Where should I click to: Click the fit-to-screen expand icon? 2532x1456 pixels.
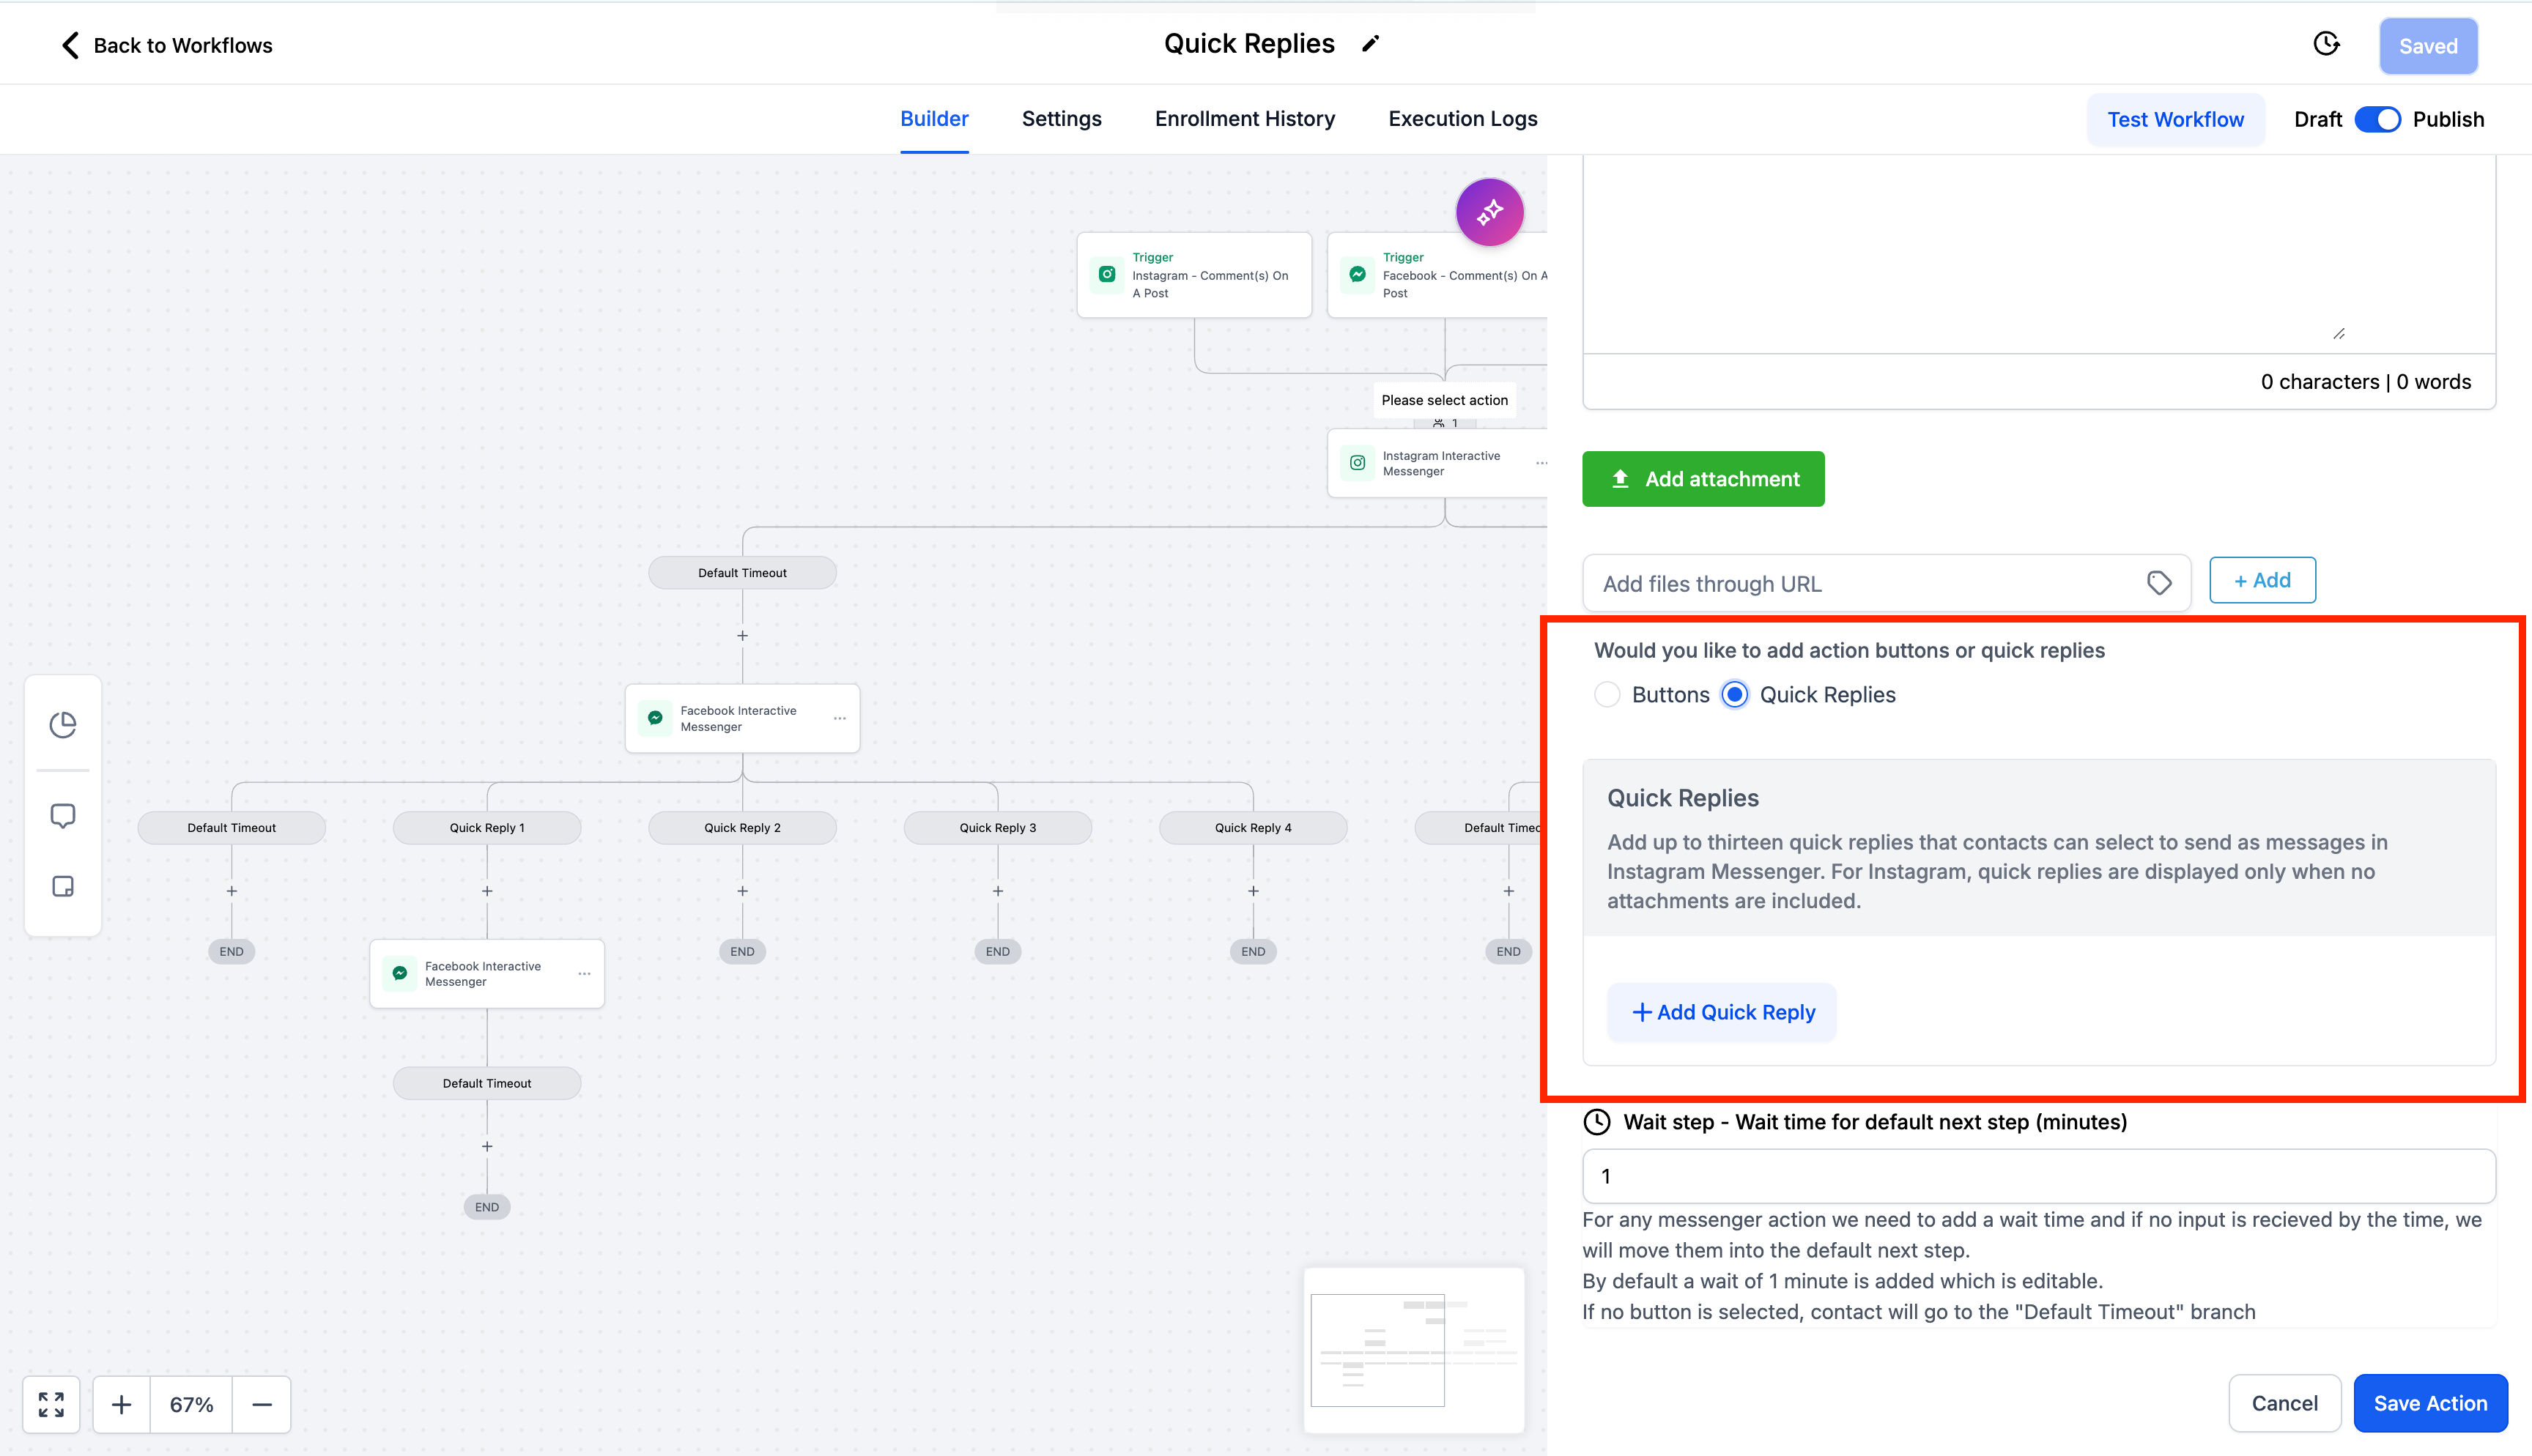pyautogui.click(x=51, y=1404)
